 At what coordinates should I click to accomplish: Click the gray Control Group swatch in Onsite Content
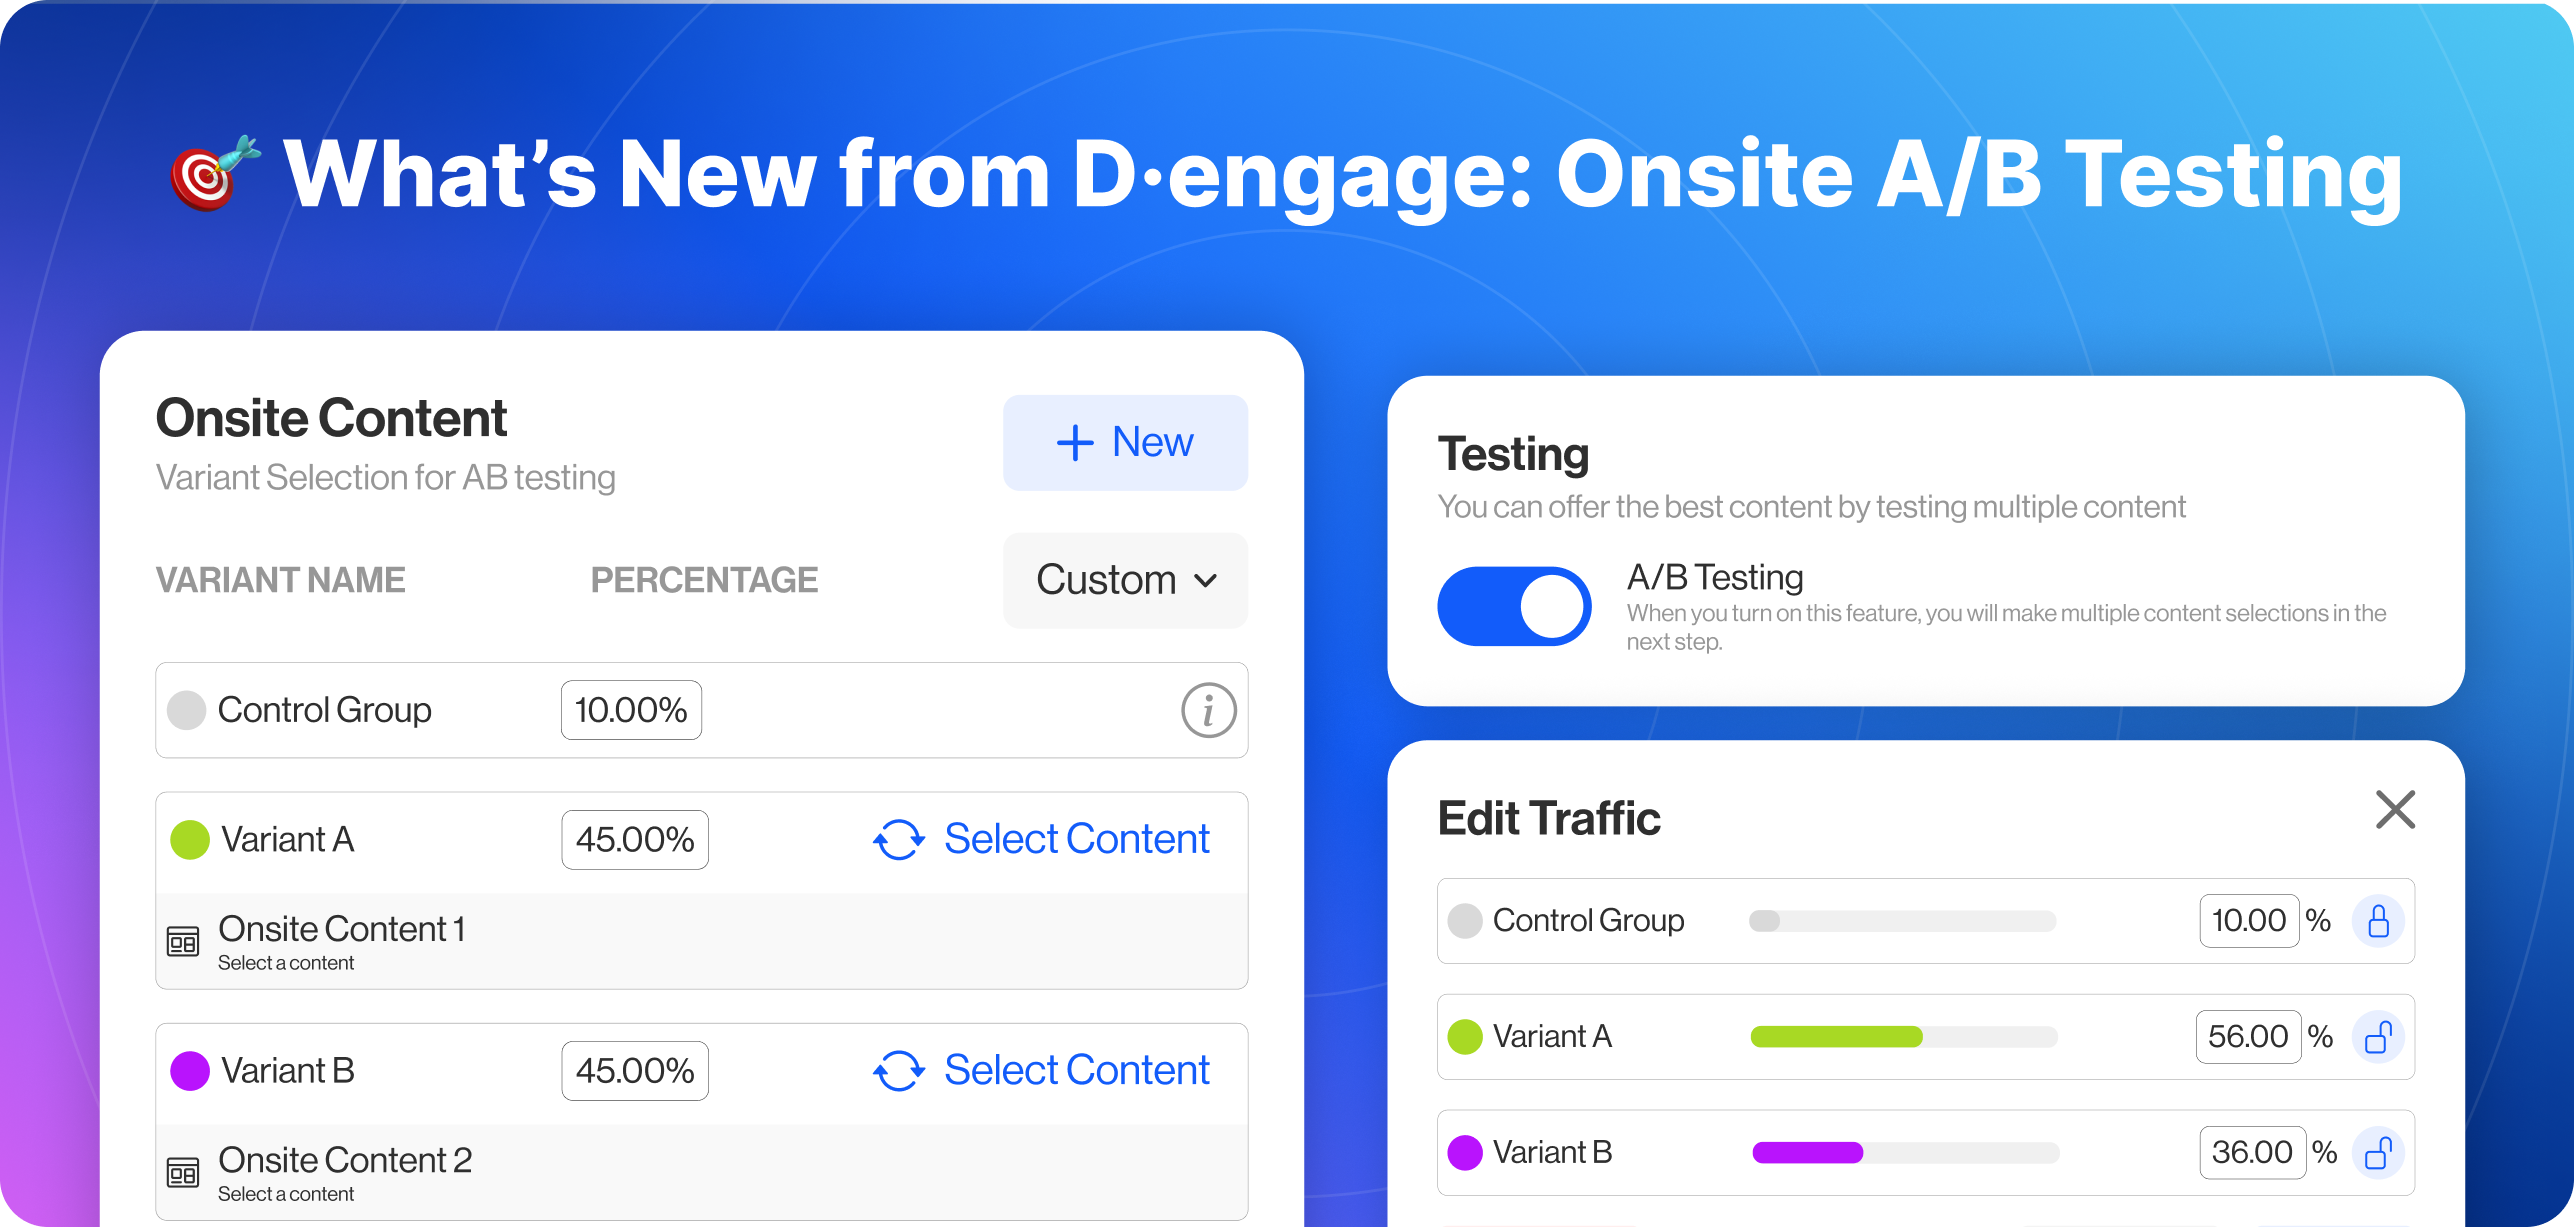[x=186, y=710]
